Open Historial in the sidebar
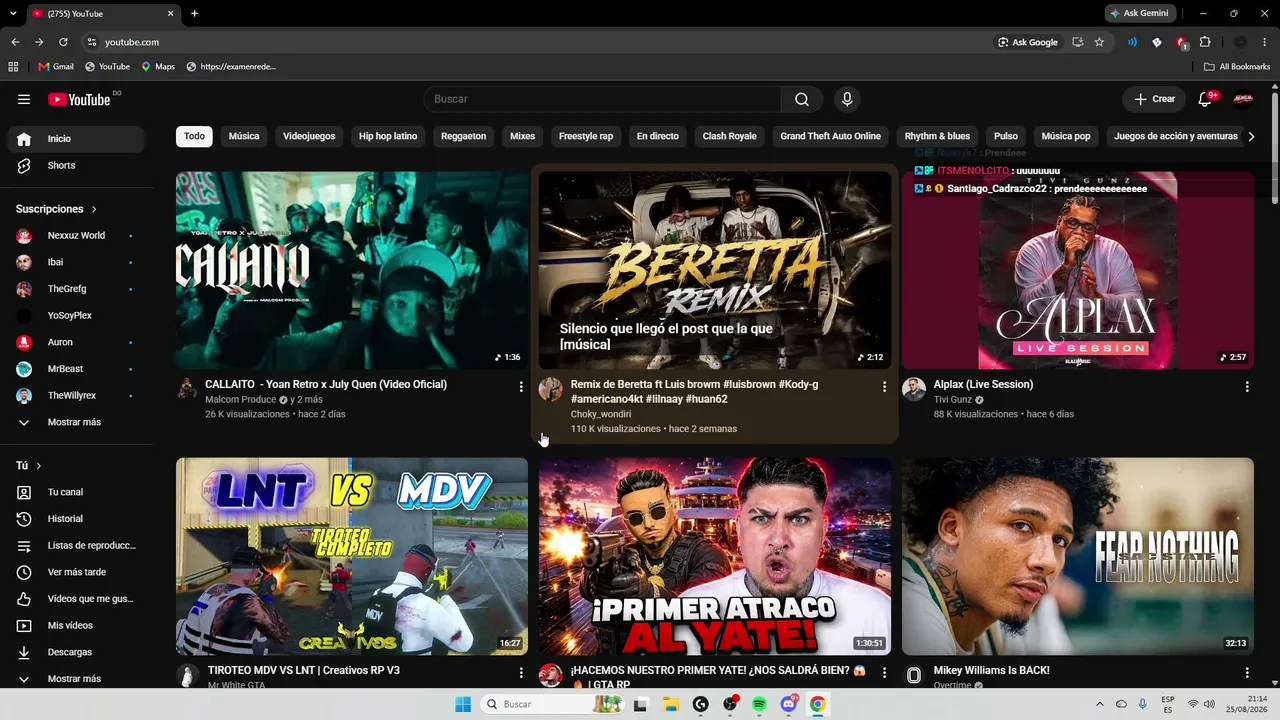 point(76,519)
